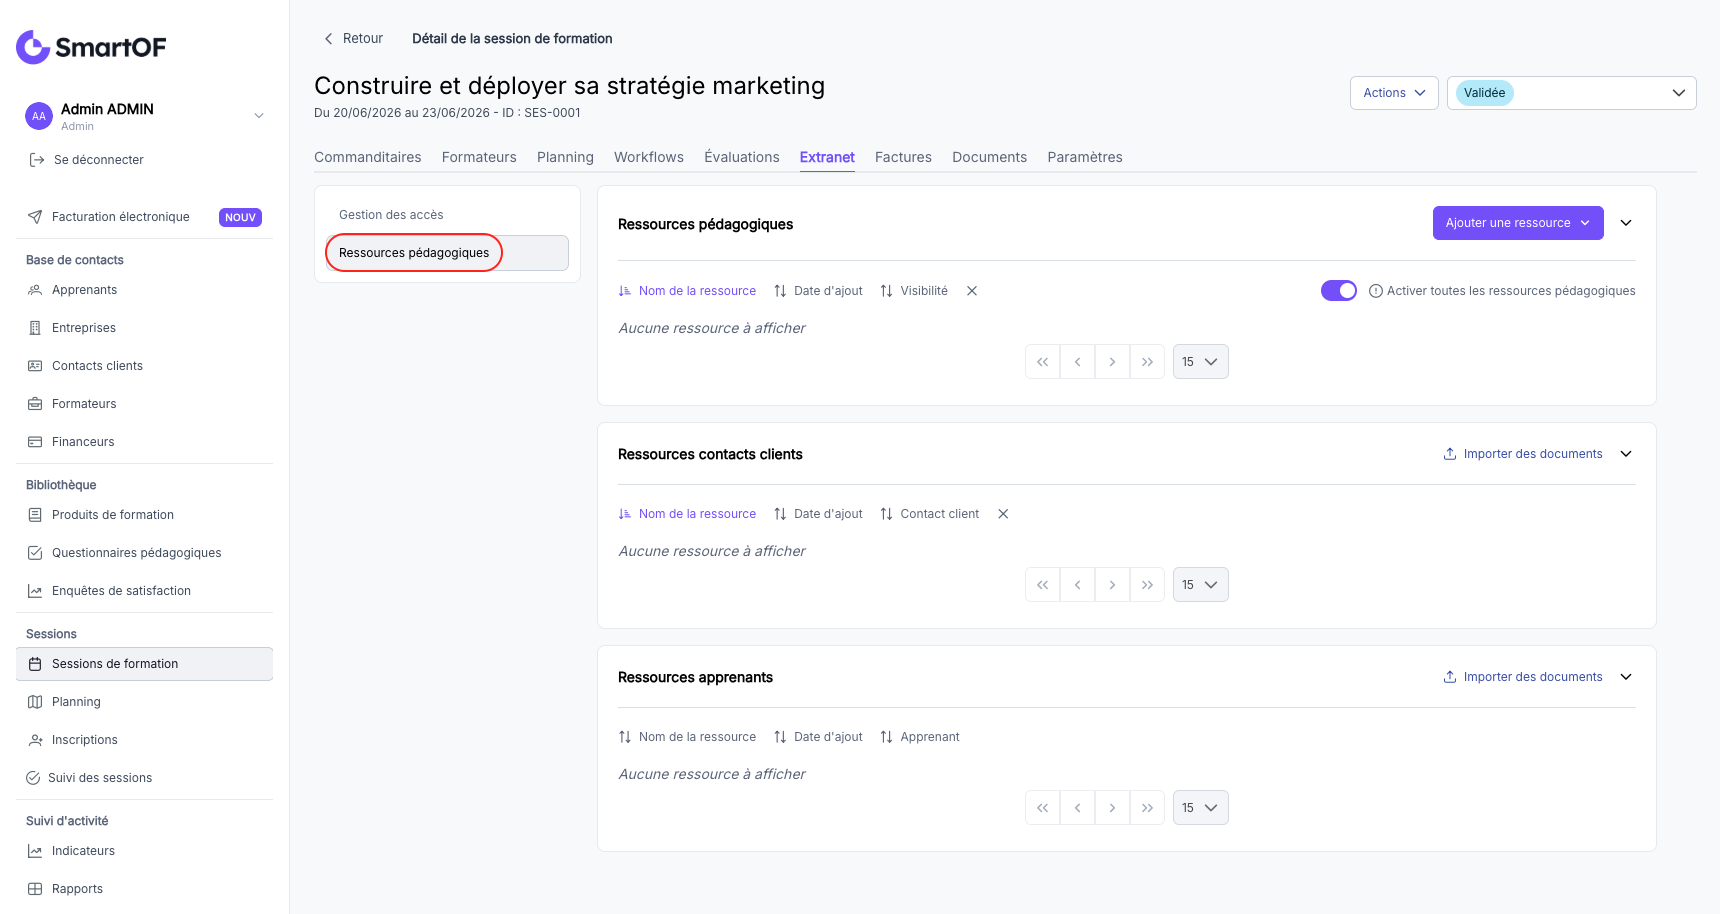Collapse the Ressources apprenants section chevron
The width and height of the screenshot is (1720, 914).
click(x=1626, y=677)
